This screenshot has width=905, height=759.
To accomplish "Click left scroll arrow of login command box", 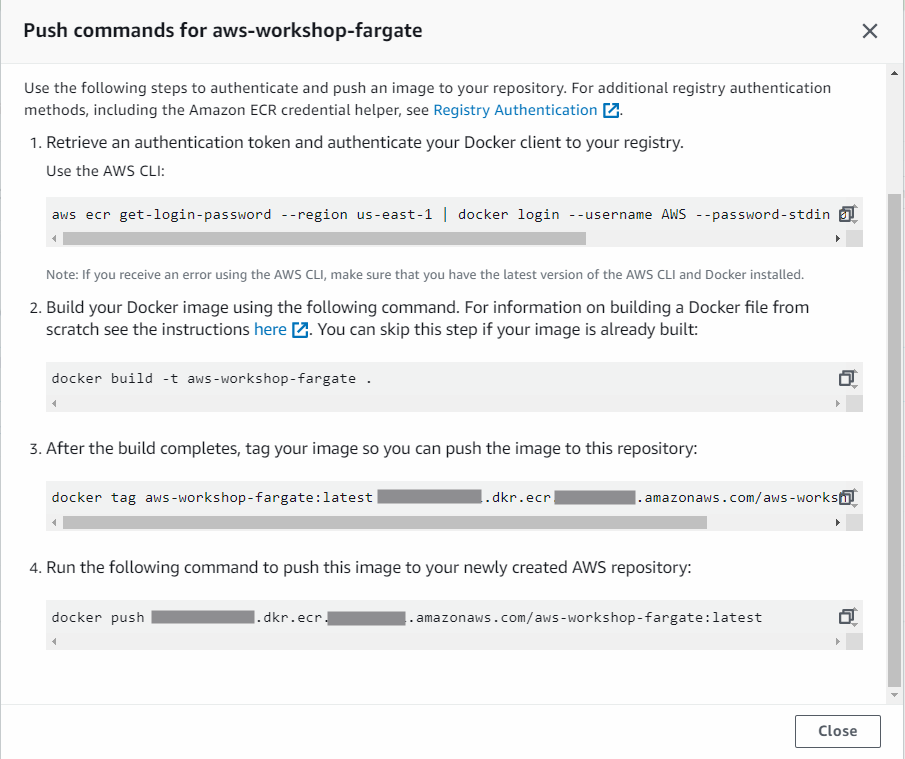I will [x=54, y=238].
